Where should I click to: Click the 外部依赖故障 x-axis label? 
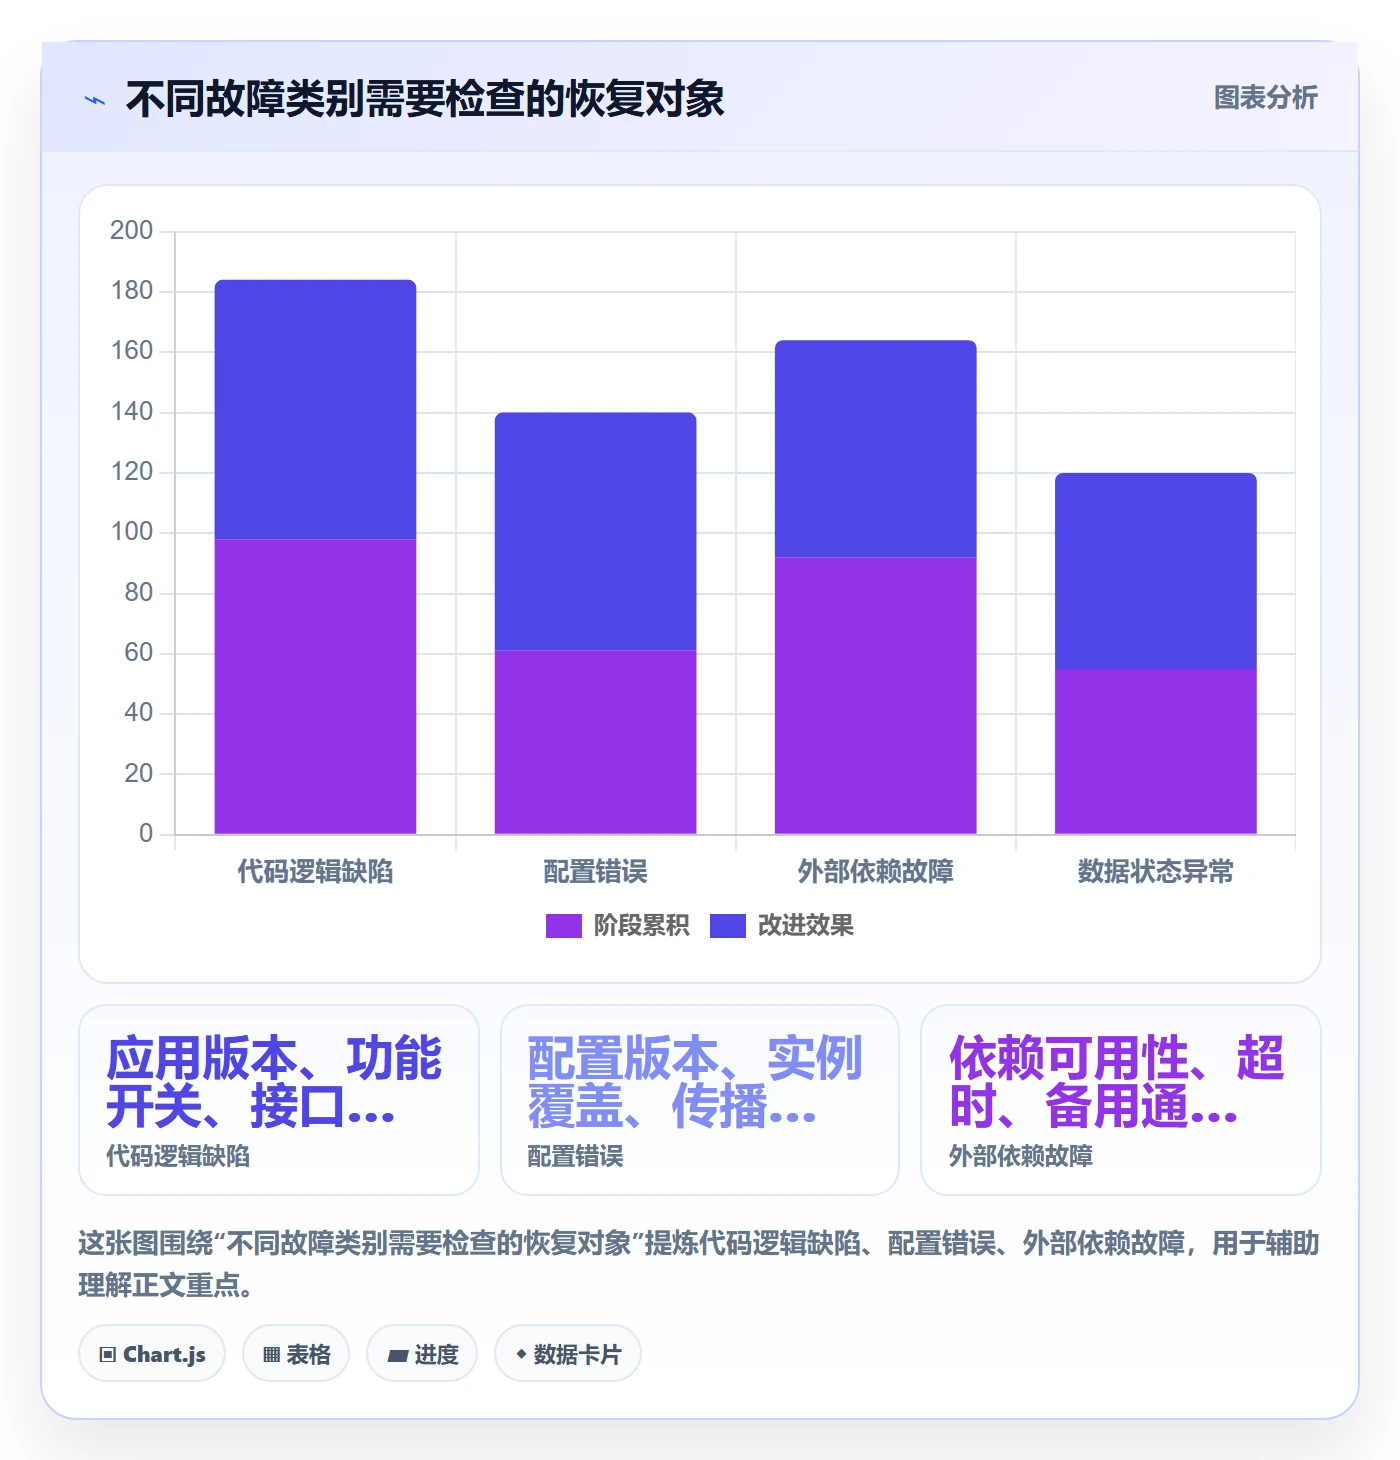pos(875,872)
